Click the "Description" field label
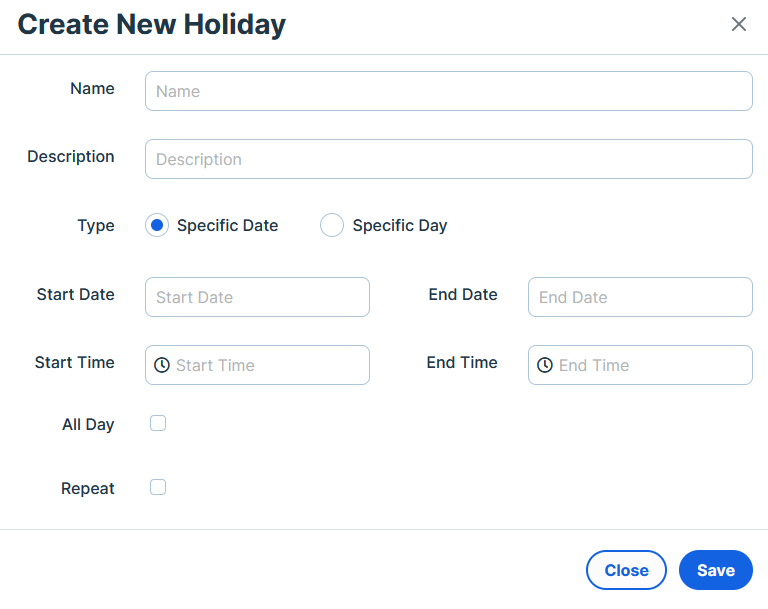 [71, 157]
